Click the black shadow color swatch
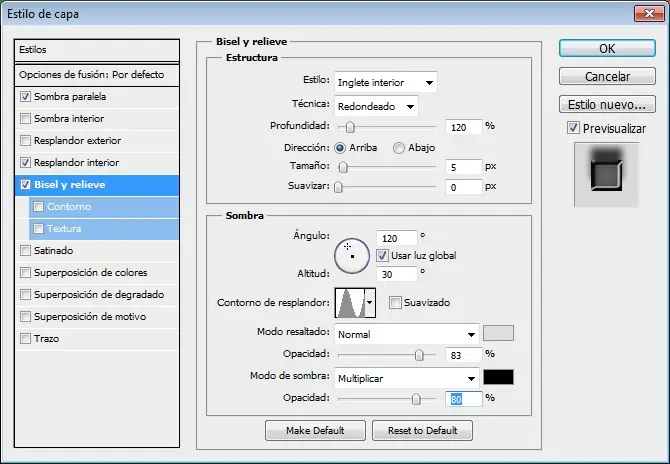Screen dimensions: 670x464 click(x=498, y=377)
